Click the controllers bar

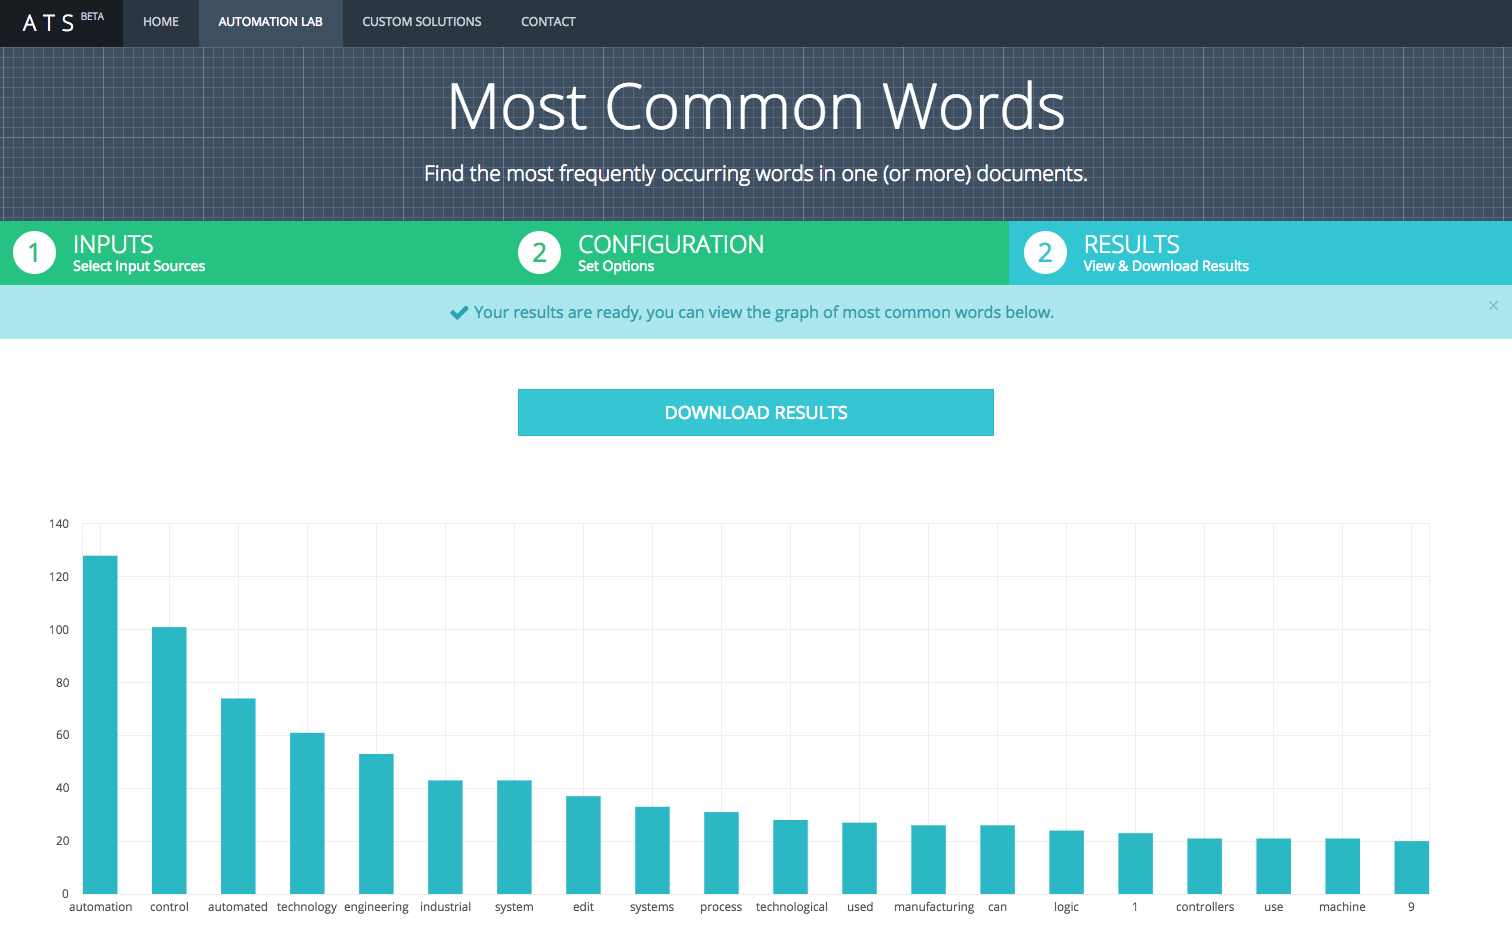tap(1204, 866)
